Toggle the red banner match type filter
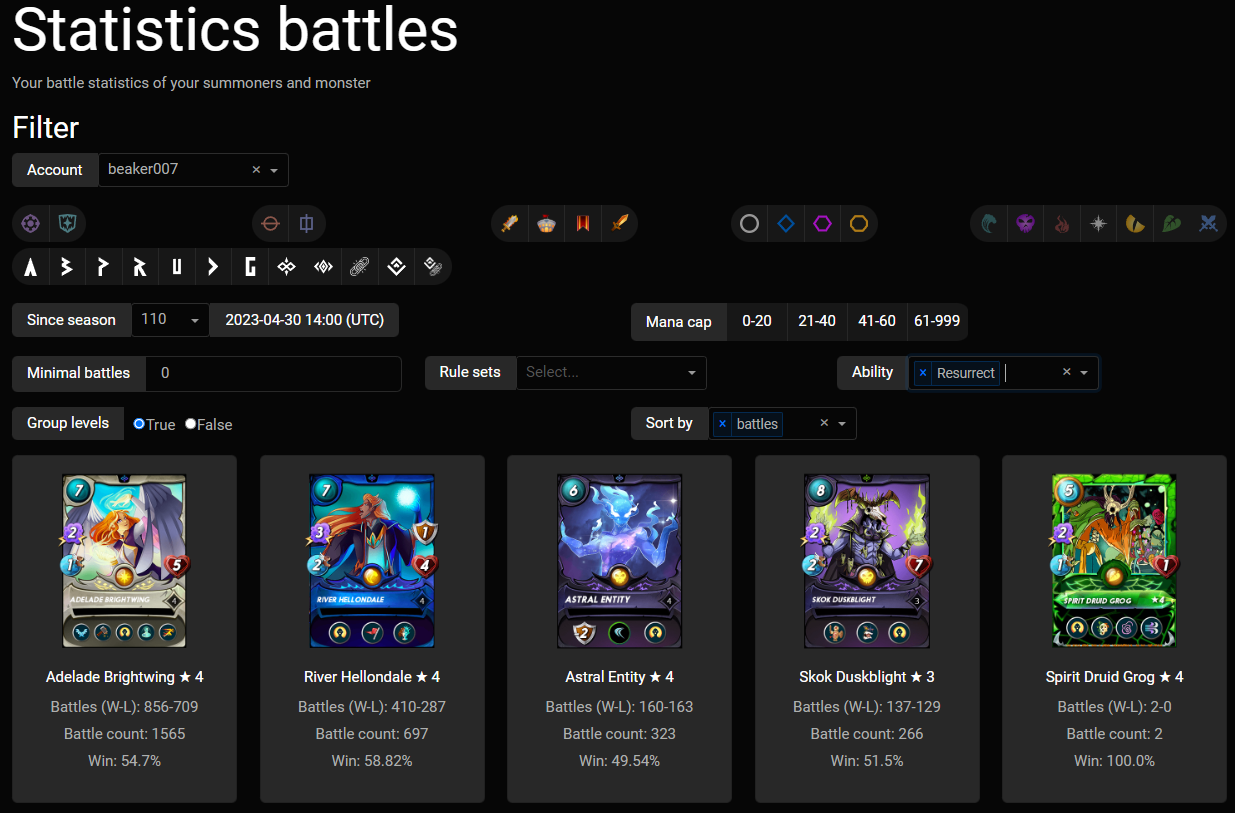Viewport: 1235px width, 813px height. point(583,224)
